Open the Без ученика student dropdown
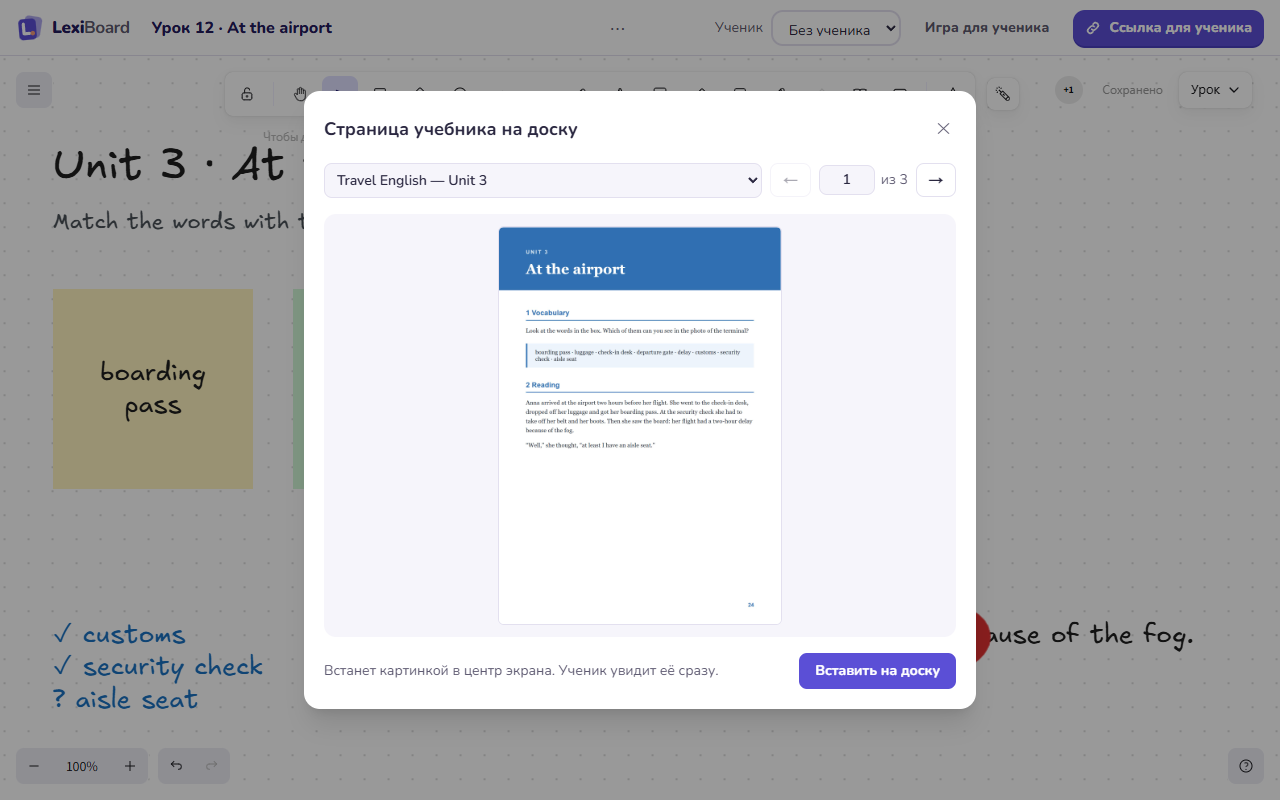 (836, 28)
